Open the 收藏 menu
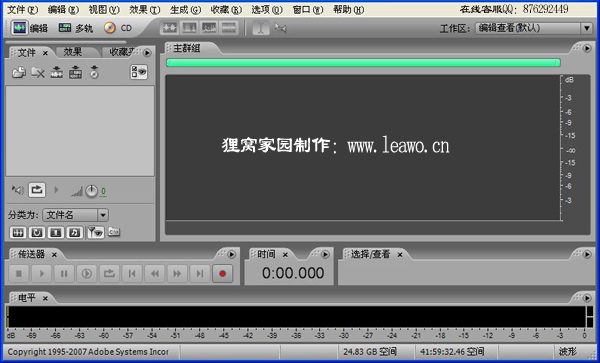The width and height of the screenshot is (600, 363). (x=226, y=10)
